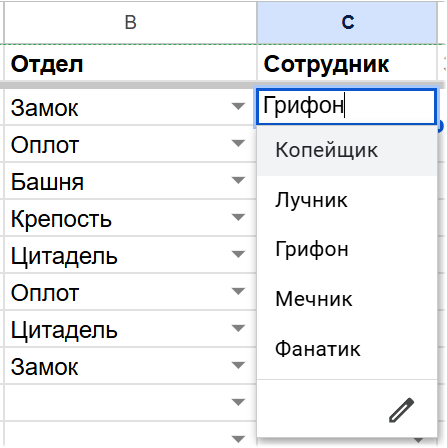Click into the active cell containing Грифон
The image size is (447, 448).
pos(346,106)
